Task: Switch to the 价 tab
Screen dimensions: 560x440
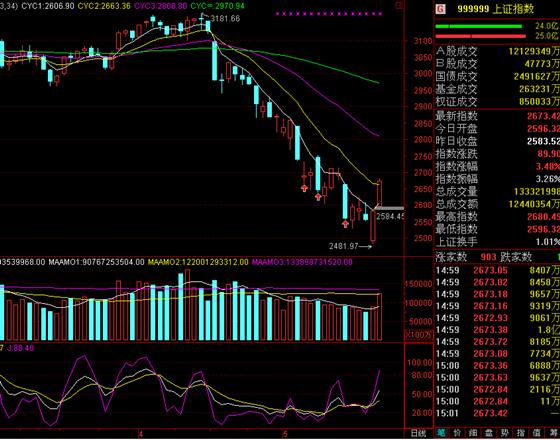Action: (x=457, y=434)
